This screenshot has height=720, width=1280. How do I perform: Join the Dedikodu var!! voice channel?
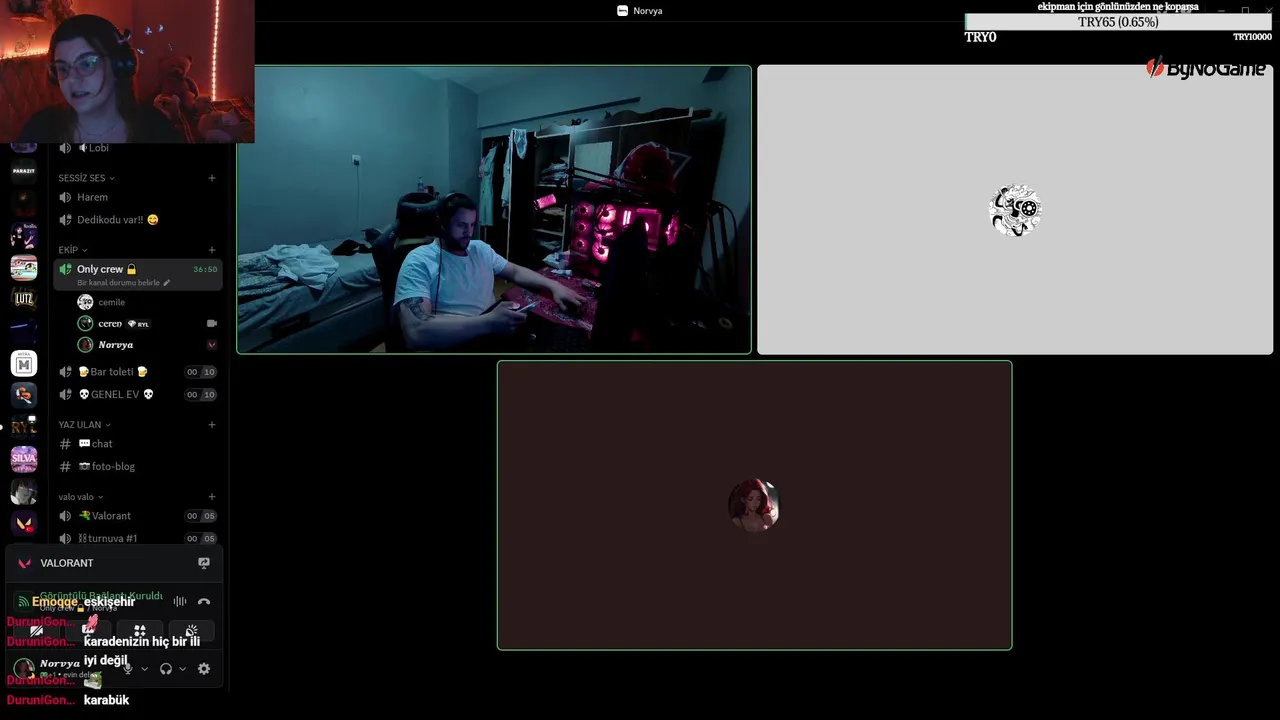[x=138, y=220]
